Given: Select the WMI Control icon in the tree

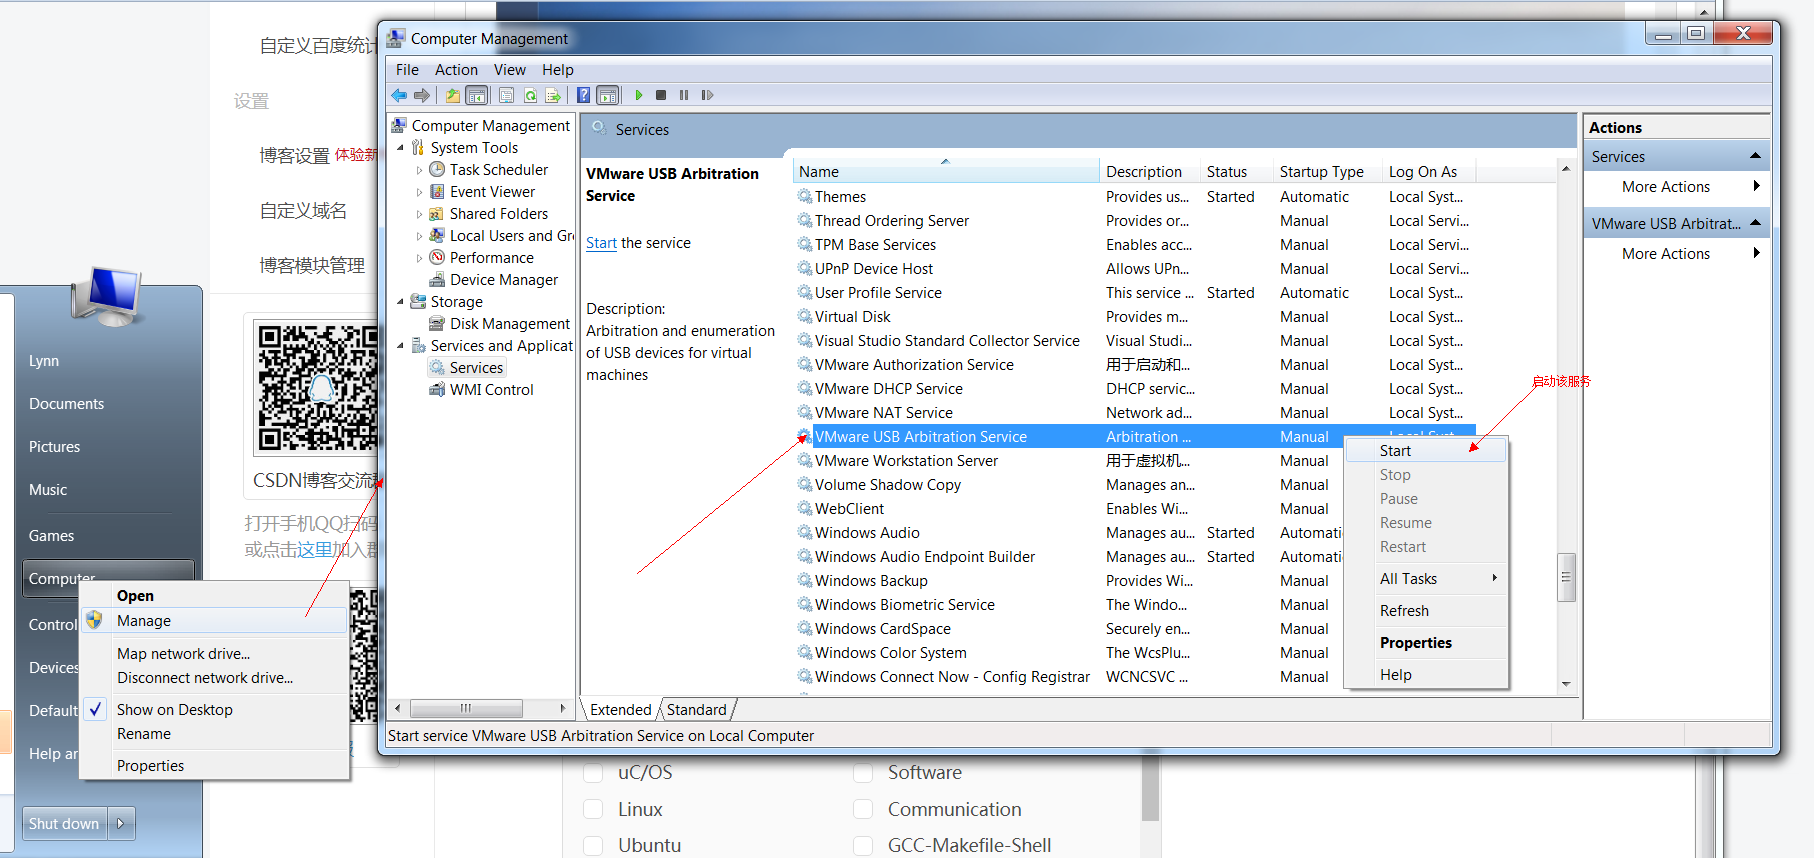Looking at the screenshot, I should click(437, 389).
